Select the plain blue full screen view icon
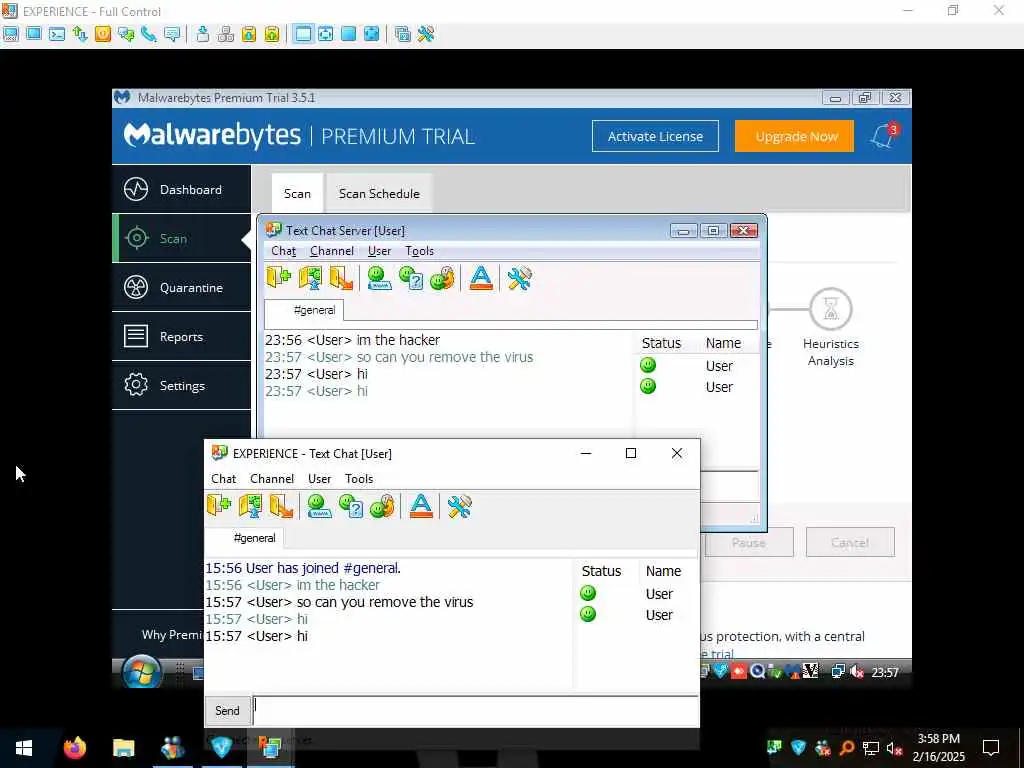 [x=349, y=34]
